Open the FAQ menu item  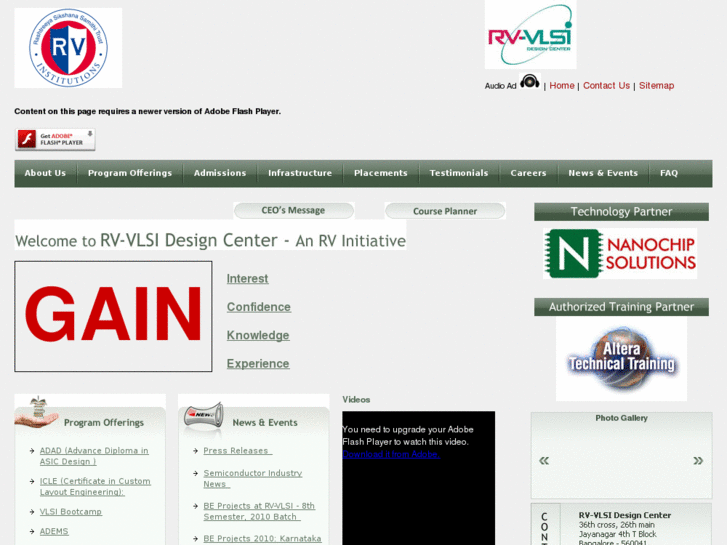[669, 173]
